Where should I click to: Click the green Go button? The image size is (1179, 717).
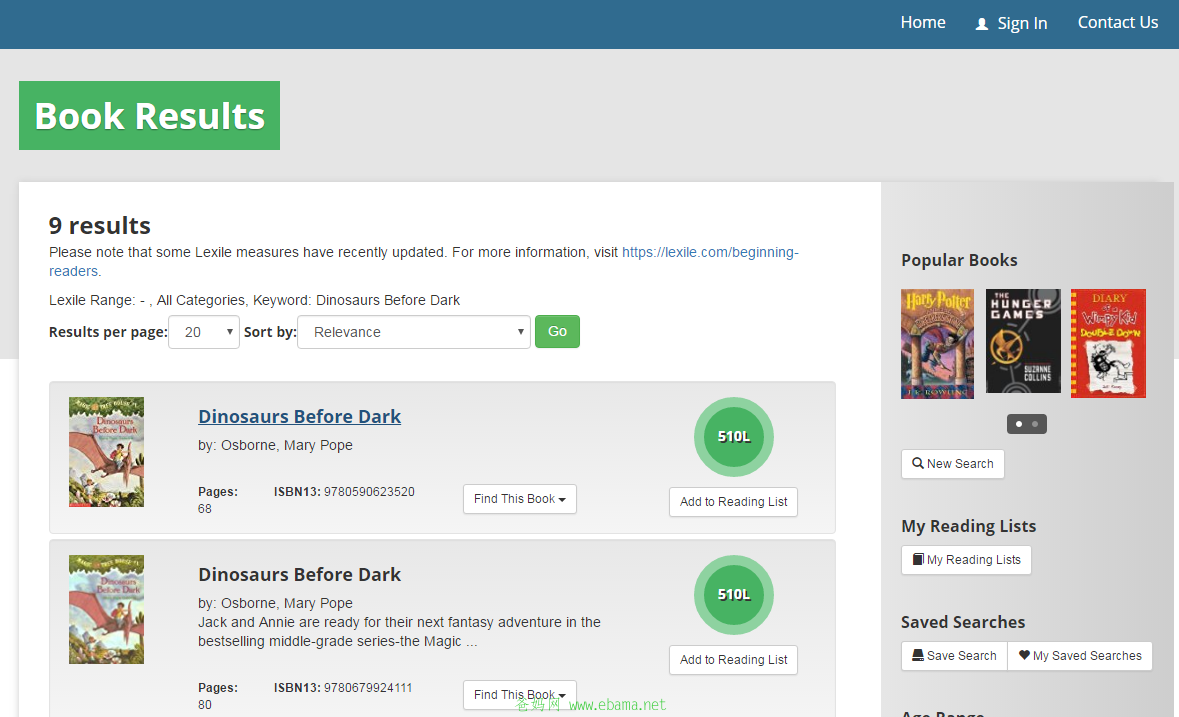557,331
